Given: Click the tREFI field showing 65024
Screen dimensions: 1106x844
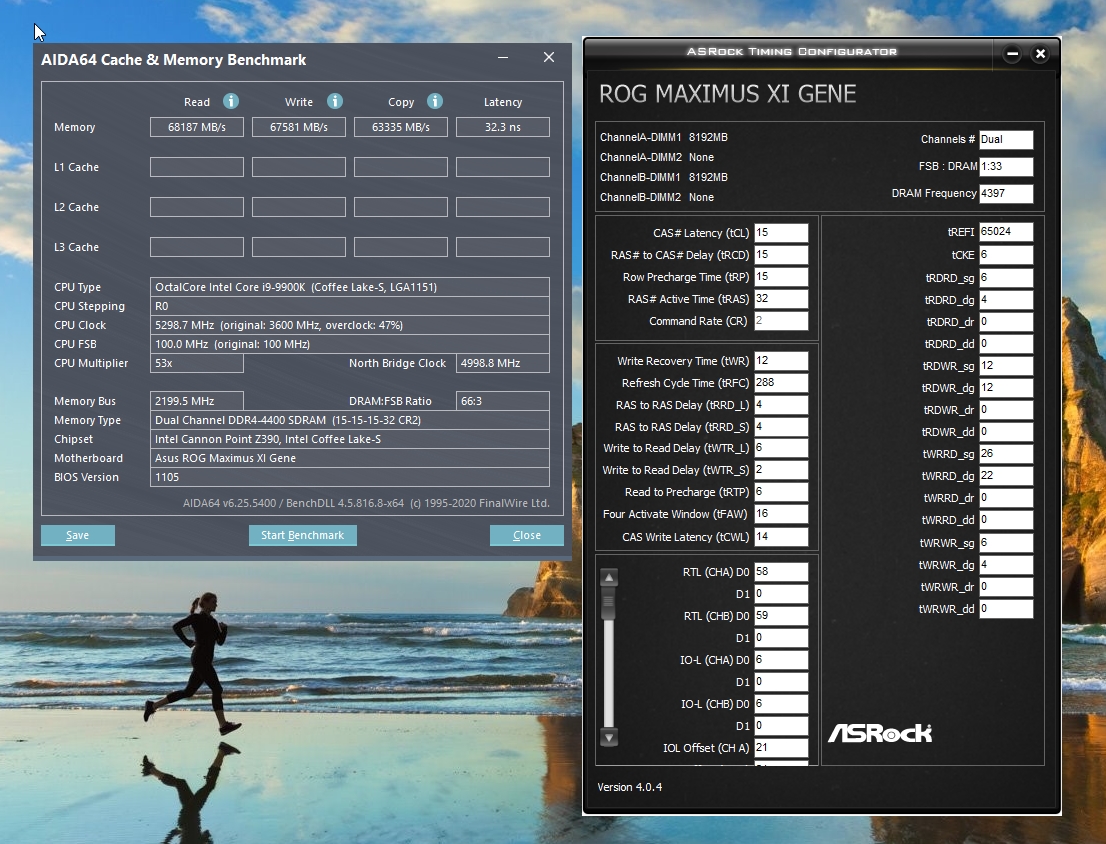Looking at the screenshot, I should point(1006,231).
